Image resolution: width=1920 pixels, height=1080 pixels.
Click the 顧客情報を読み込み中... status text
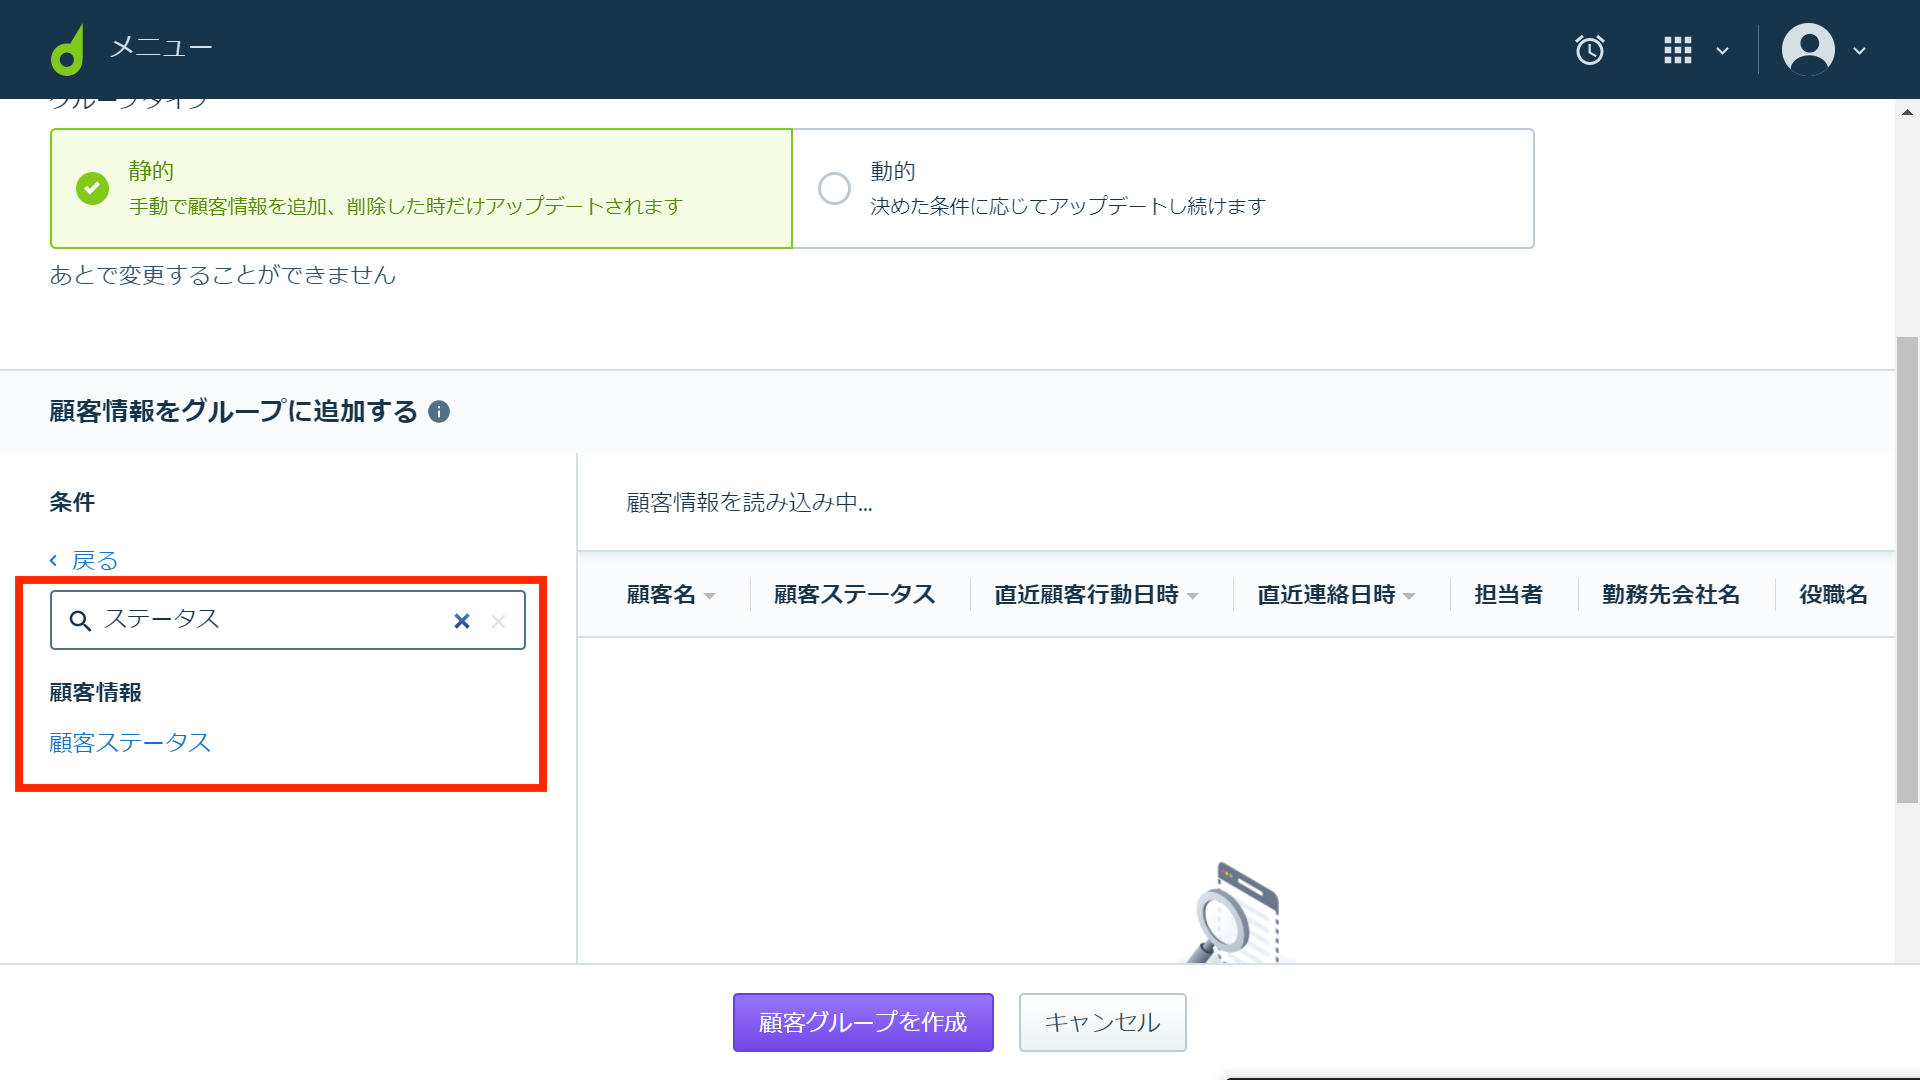[x=749, y=503]
